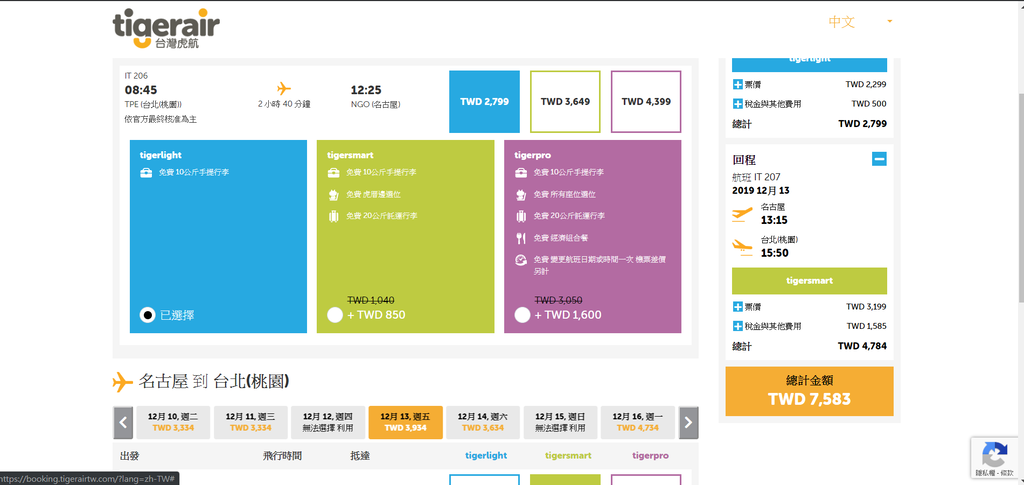The width and height of the screenshot is (1024, 485).
Task: Click the checked luggage icon in the tigersmart card
Action: coord(333,216)
